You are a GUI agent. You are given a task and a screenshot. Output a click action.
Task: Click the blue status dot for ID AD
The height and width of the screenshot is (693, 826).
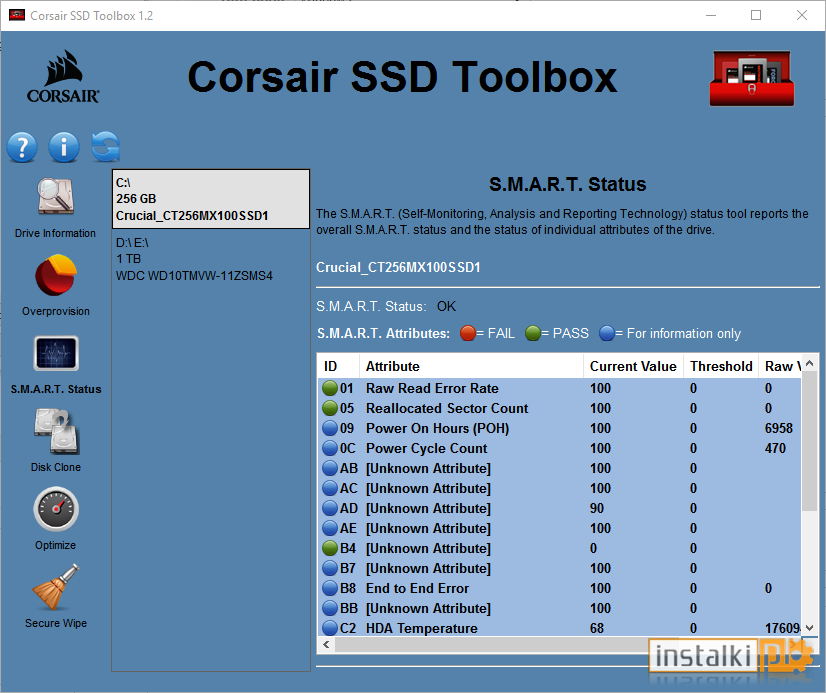[x=330, y=508]
